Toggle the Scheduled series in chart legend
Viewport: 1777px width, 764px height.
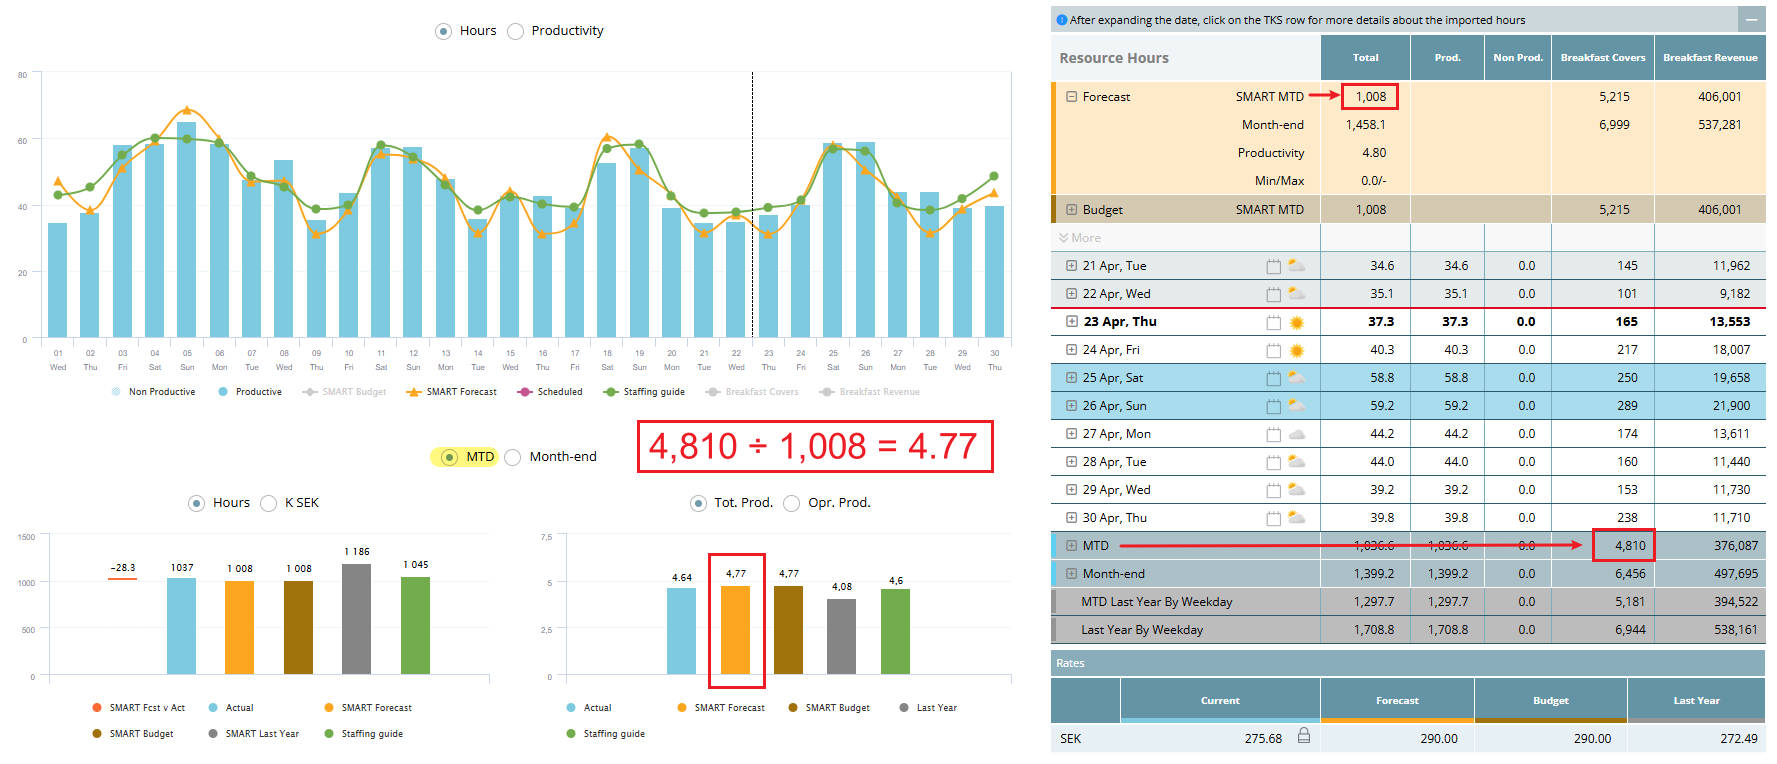550,392
